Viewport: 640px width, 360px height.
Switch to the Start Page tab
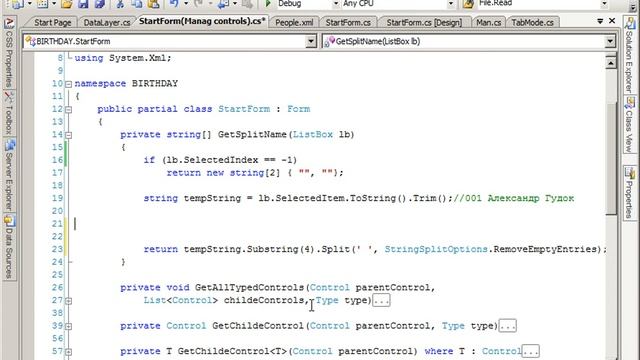coord(53,22)
